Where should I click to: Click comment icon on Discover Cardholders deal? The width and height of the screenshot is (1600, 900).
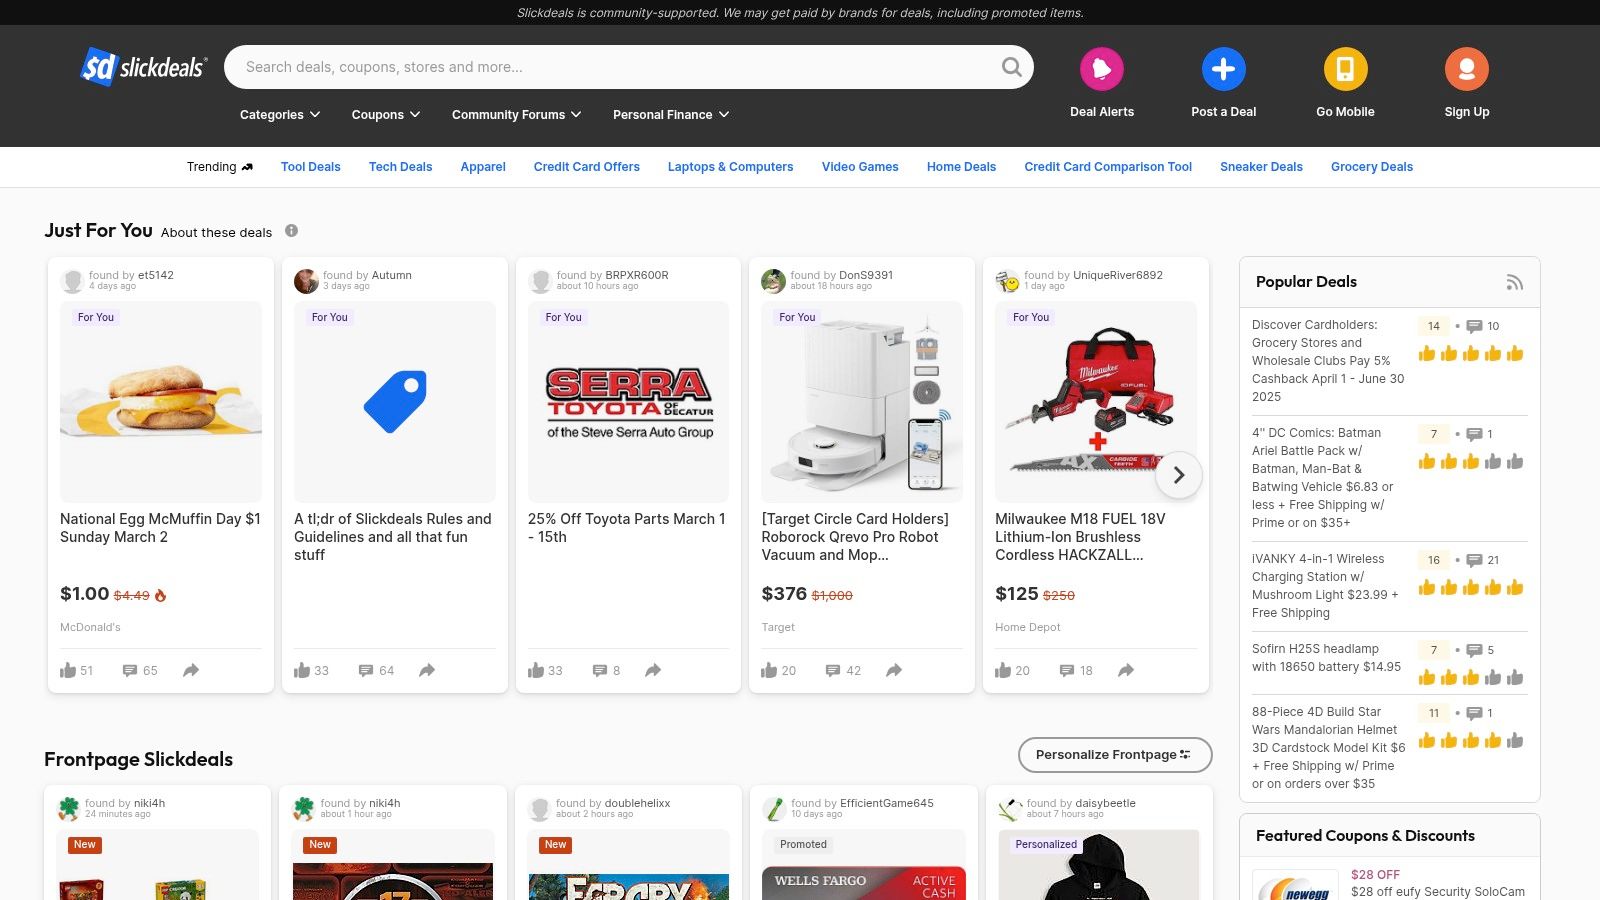[x=1474, y=326]
